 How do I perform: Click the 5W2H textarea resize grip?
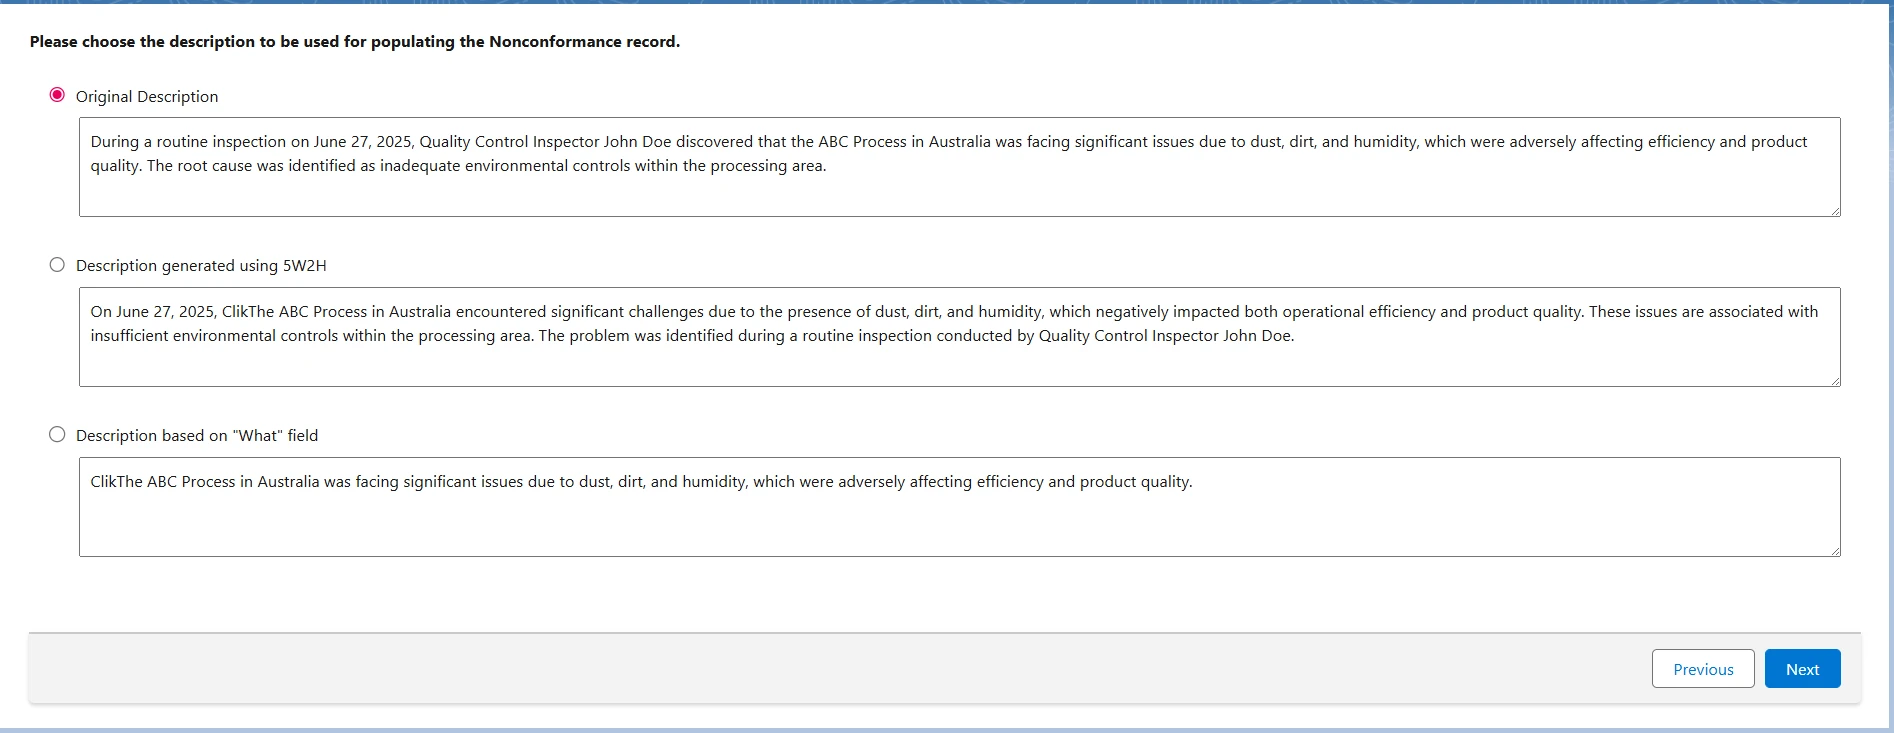click(1835, 381)
